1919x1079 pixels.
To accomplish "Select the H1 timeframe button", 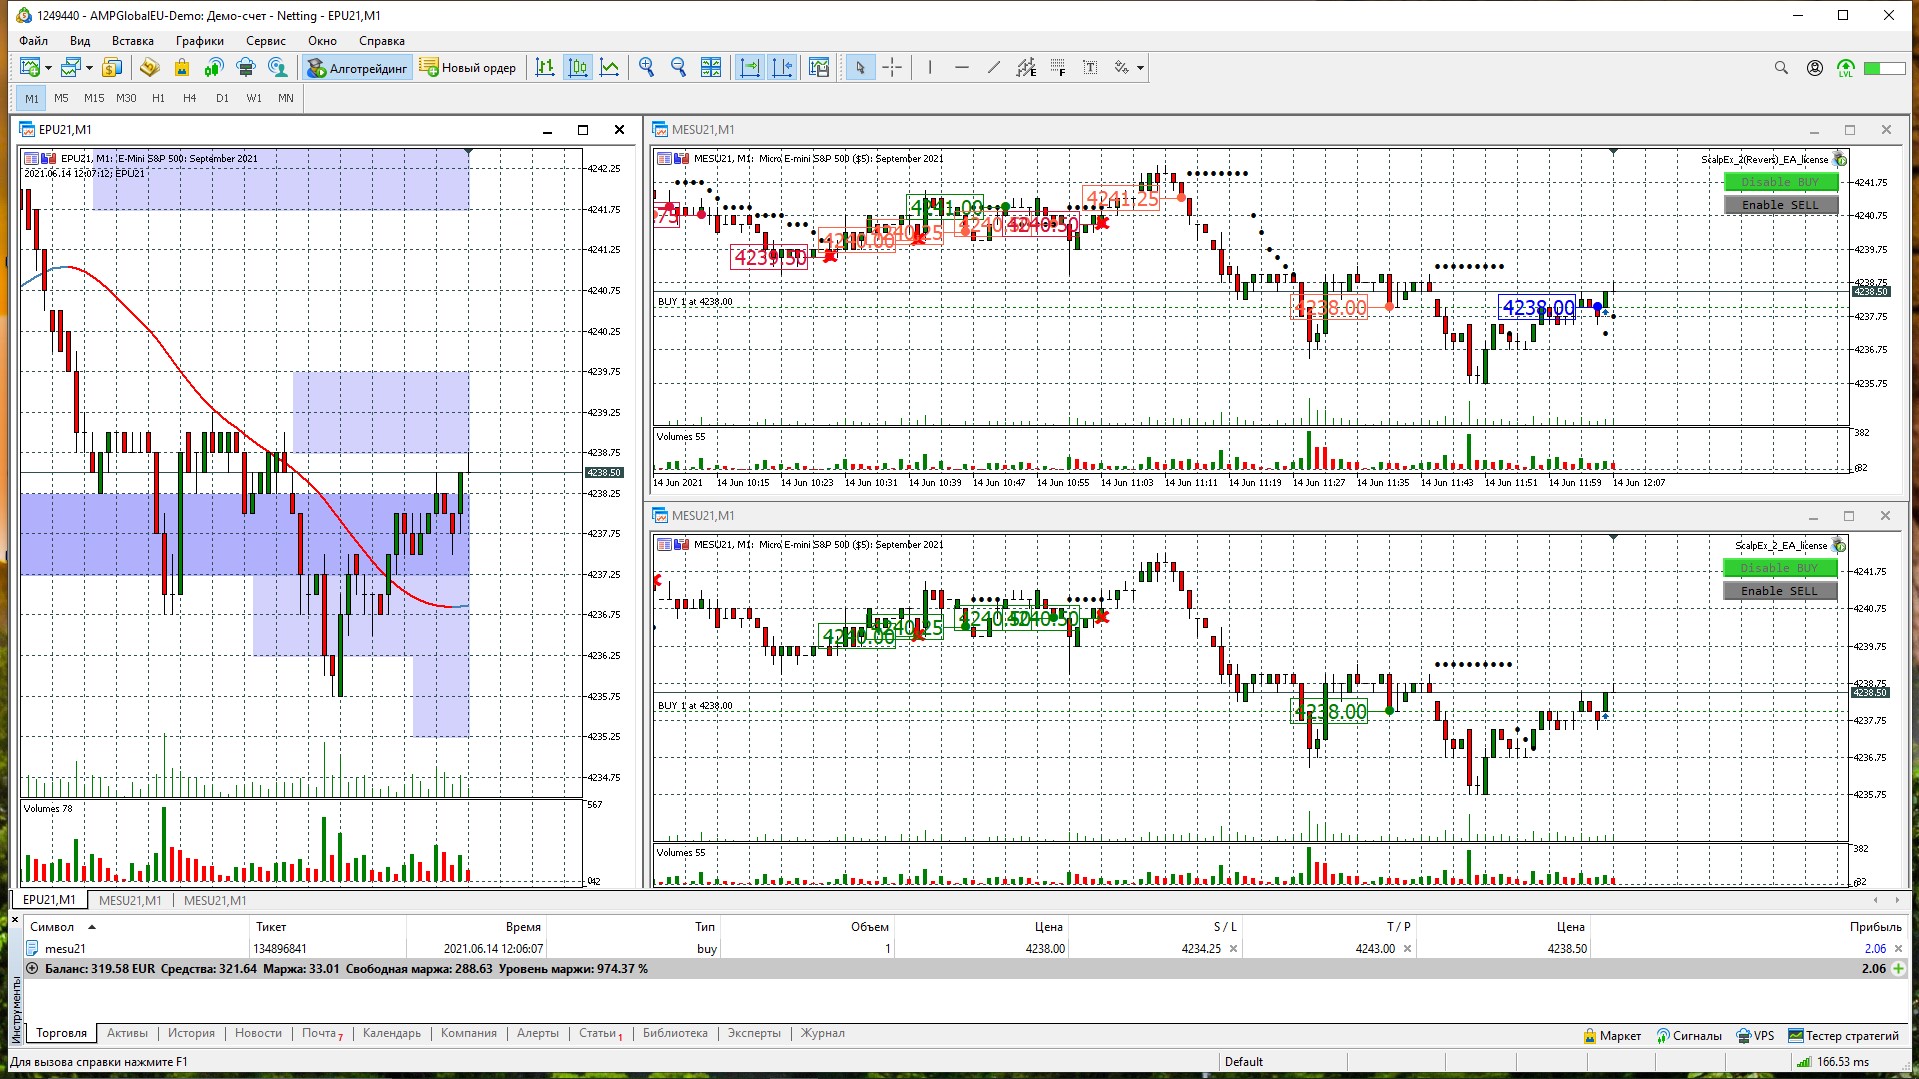I will tap(158, 98).
